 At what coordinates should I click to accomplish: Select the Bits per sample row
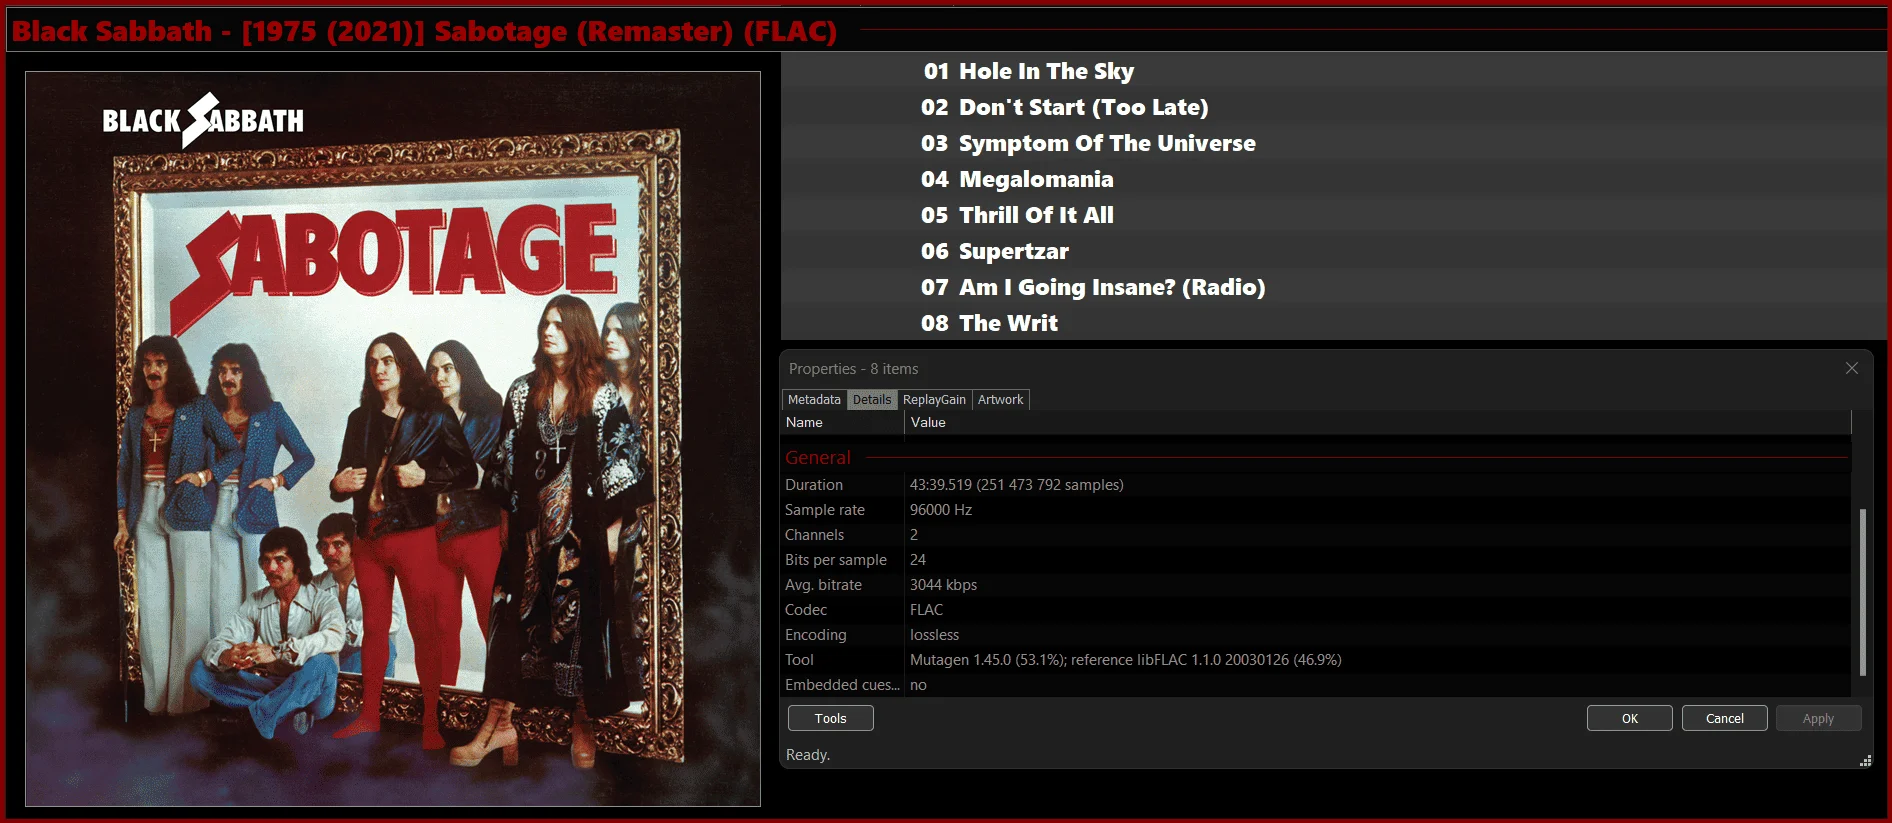[1316, 559]
